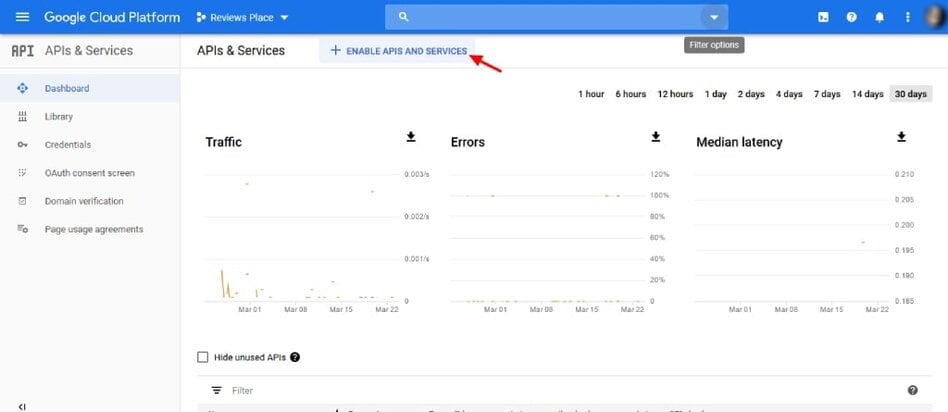Open Cloud Shell terminal icon

(824, 17)
